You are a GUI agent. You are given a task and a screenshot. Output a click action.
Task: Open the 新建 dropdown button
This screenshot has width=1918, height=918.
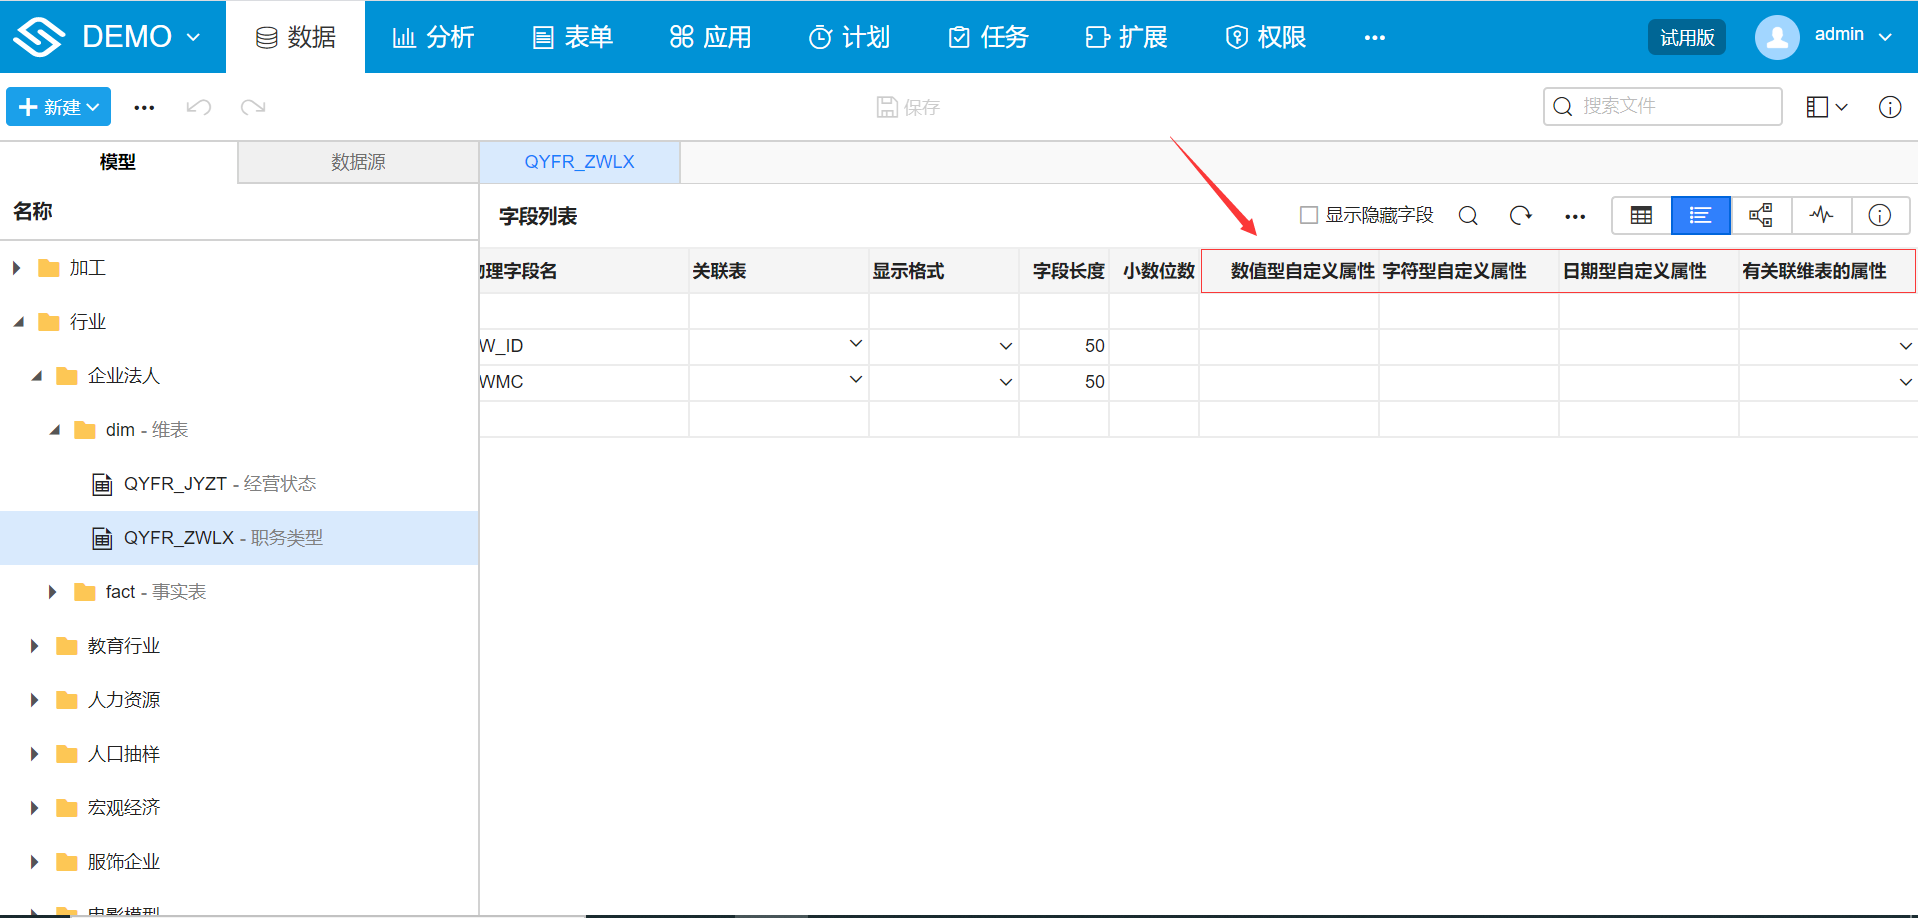click(59, 107)
